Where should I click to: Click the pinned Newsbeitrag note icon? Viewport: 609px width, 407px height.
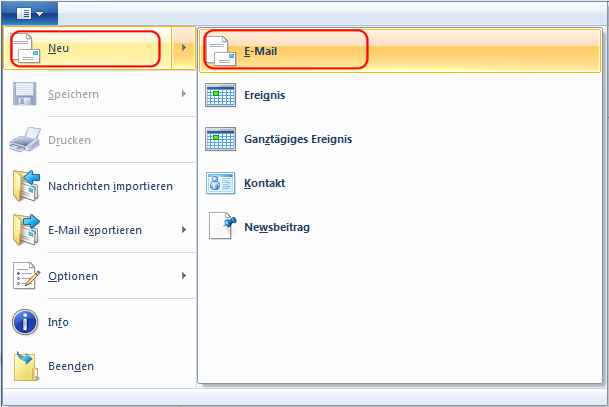click(x=220, y=227)
